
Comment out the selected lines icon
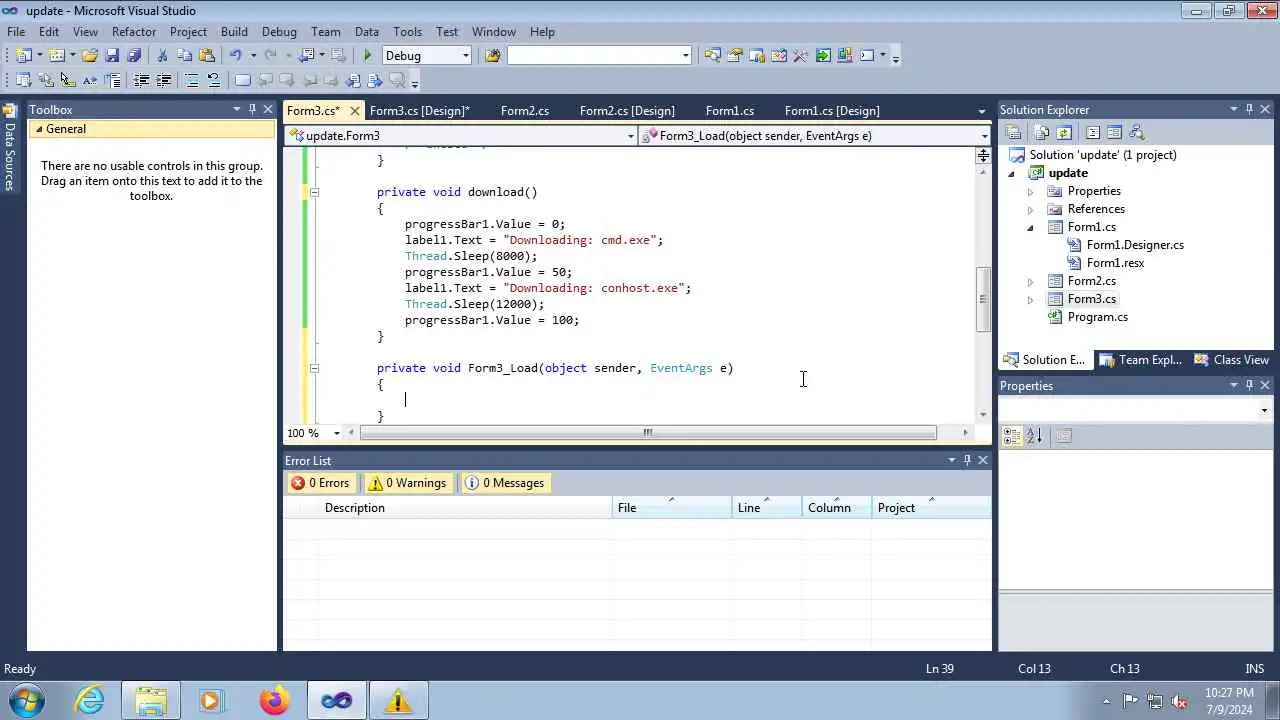point(191,80)
